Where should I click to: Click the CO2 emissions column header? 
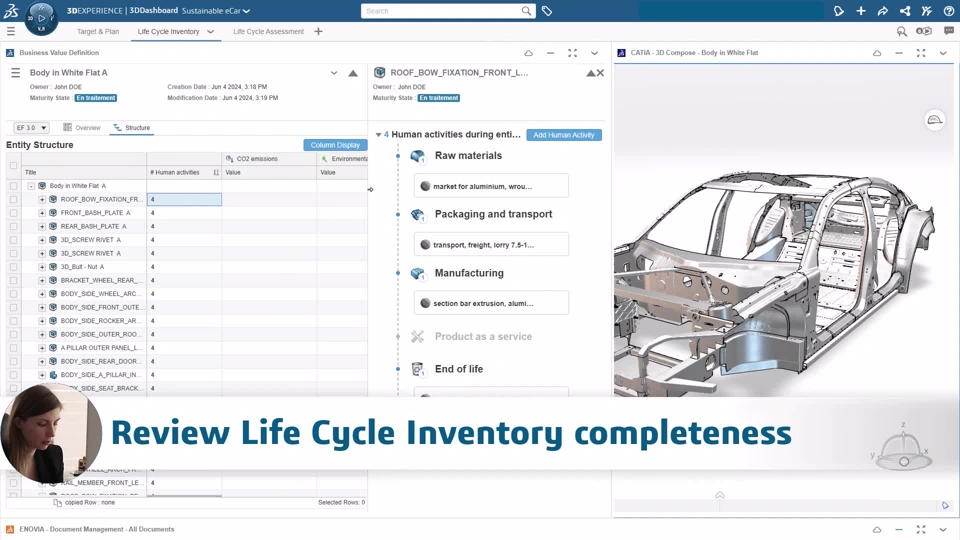coord(269,159)
